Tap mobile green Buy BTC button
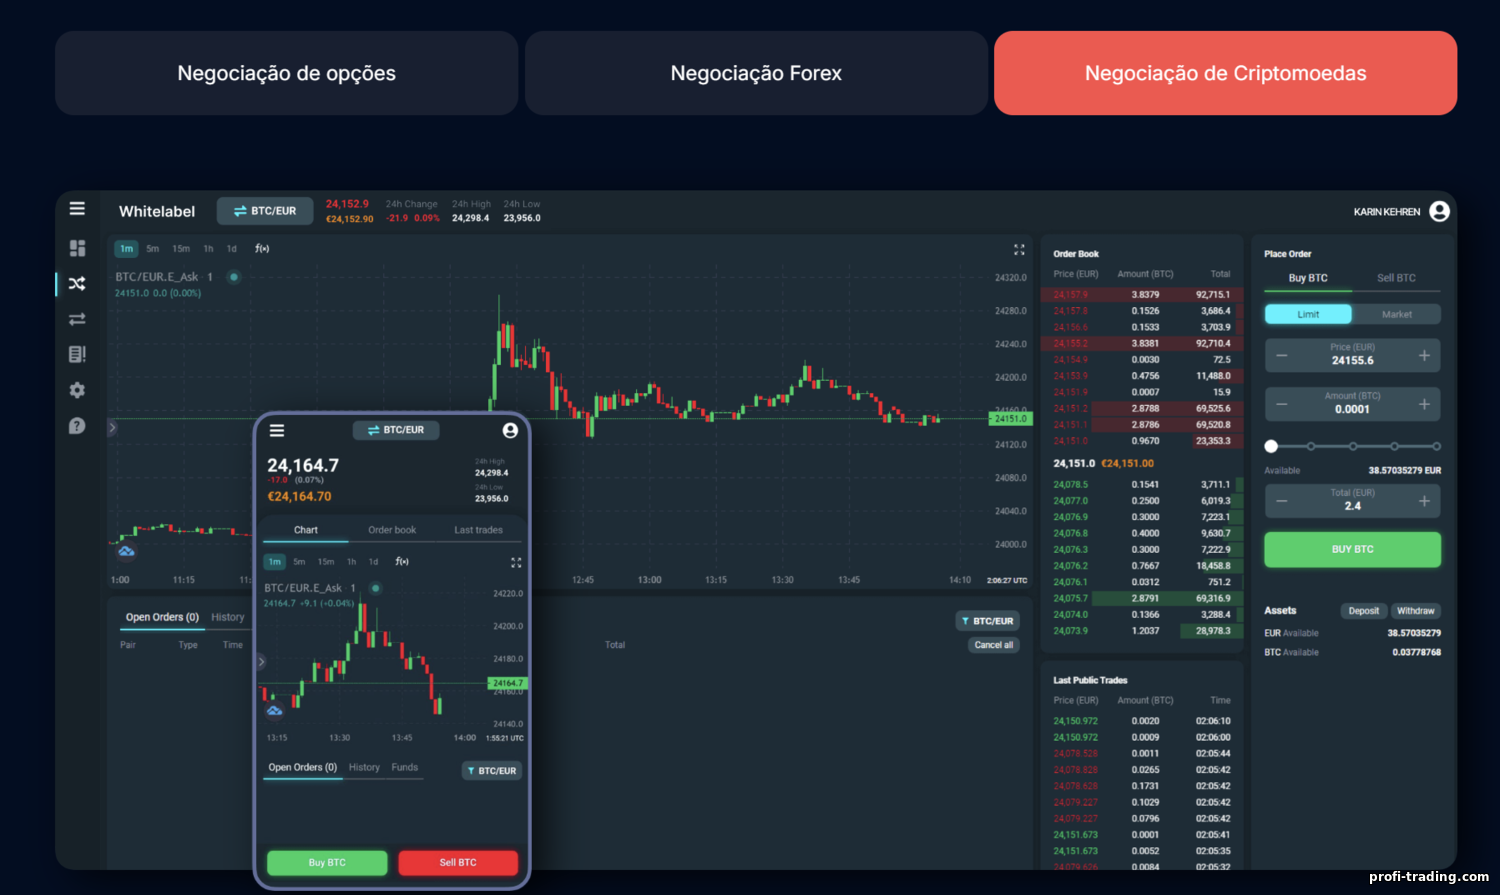 coord(327,862)
